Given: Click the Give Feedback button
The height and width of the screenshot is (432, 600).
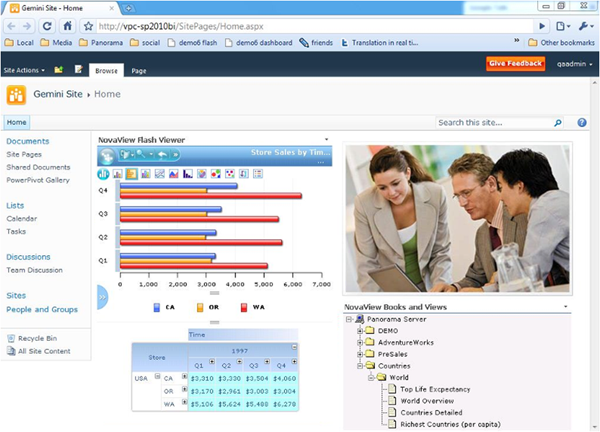Looking at the screenshot, I should click(515, 64).
